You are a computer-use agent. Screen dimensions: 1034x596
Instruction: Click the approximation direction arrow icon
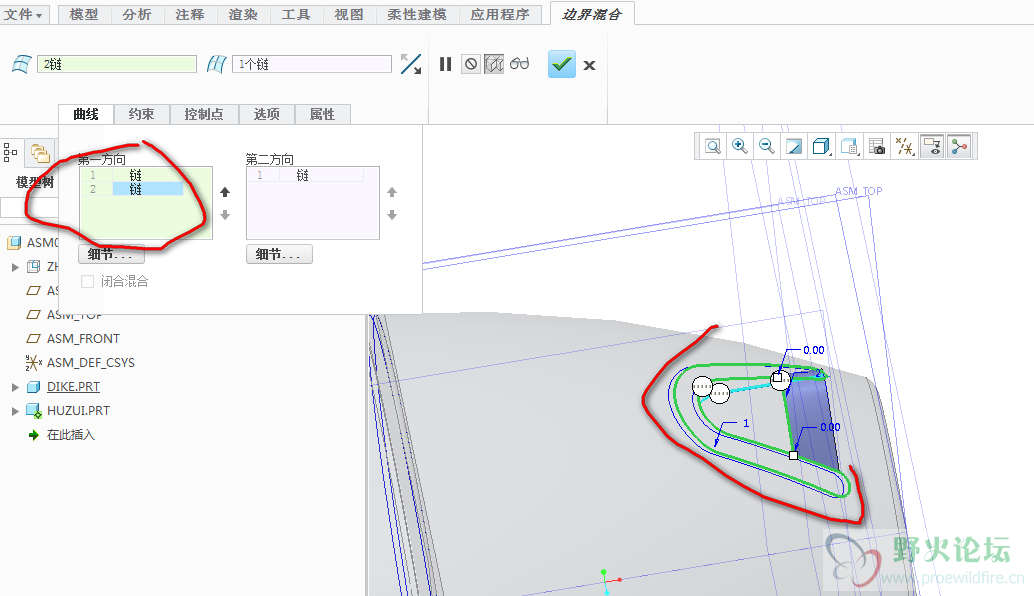click(x=411, y=64)
